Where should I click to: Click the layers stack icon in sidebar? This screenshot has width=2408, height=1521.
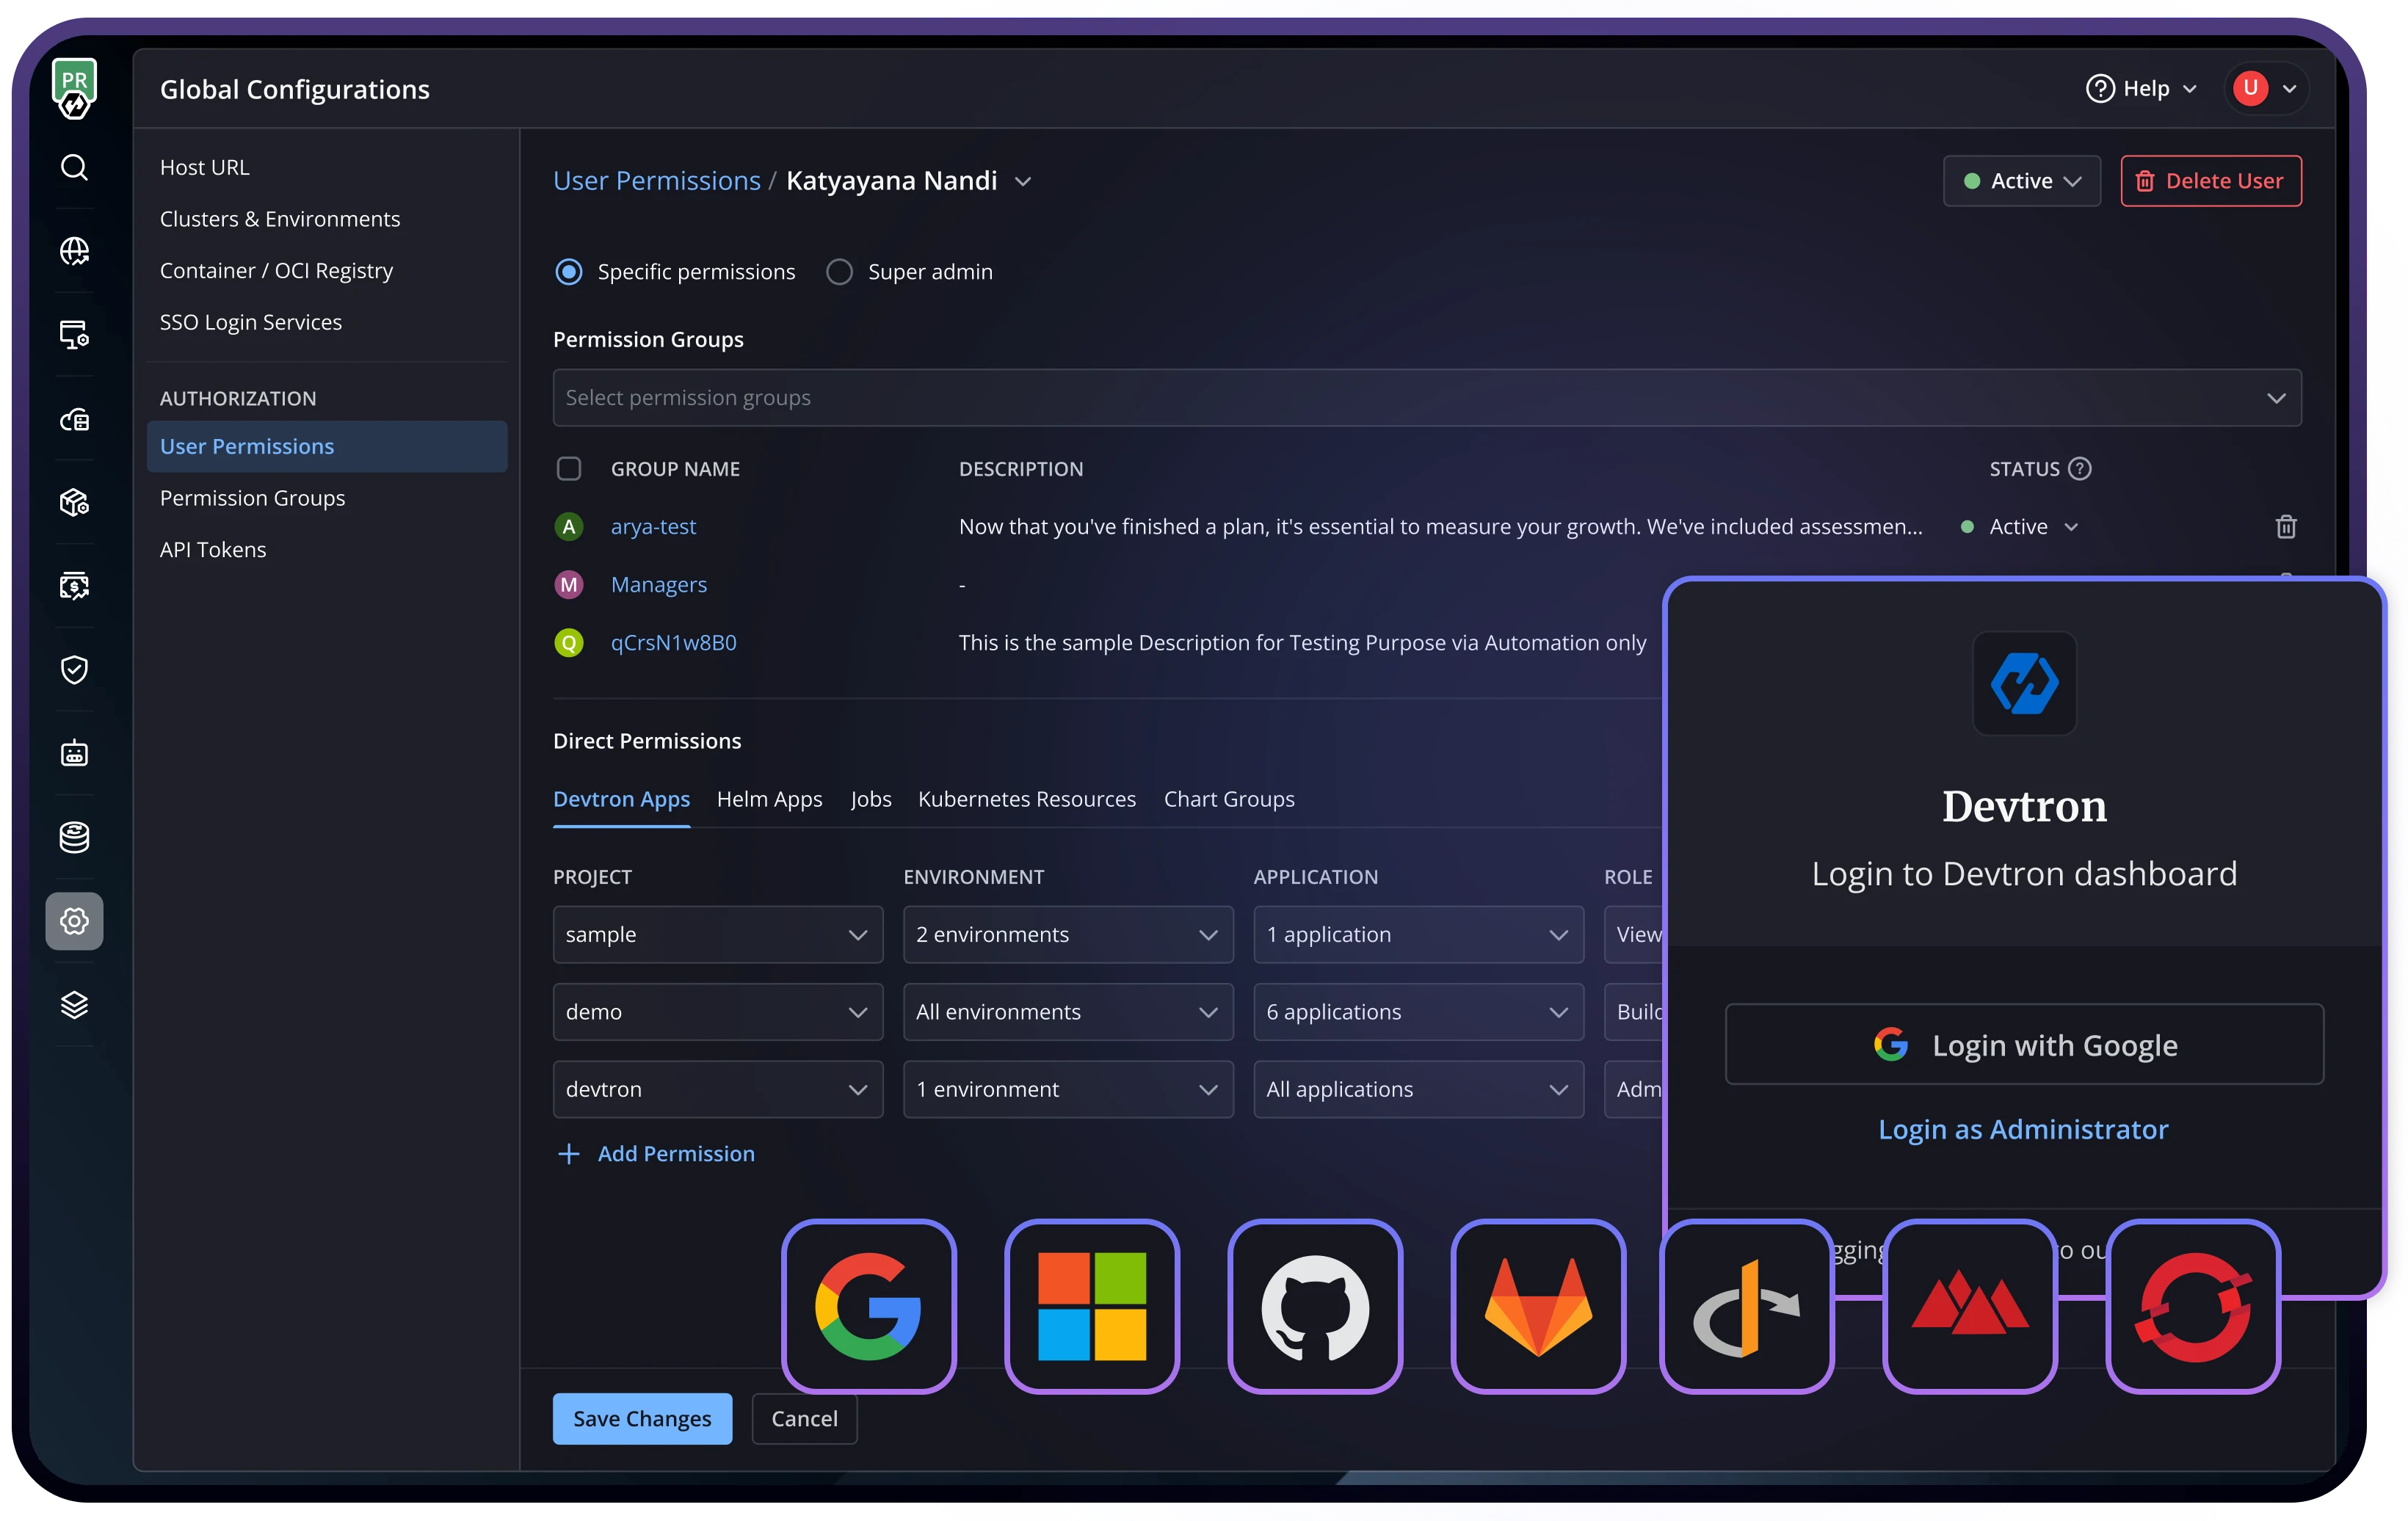tap(74, 1004)
